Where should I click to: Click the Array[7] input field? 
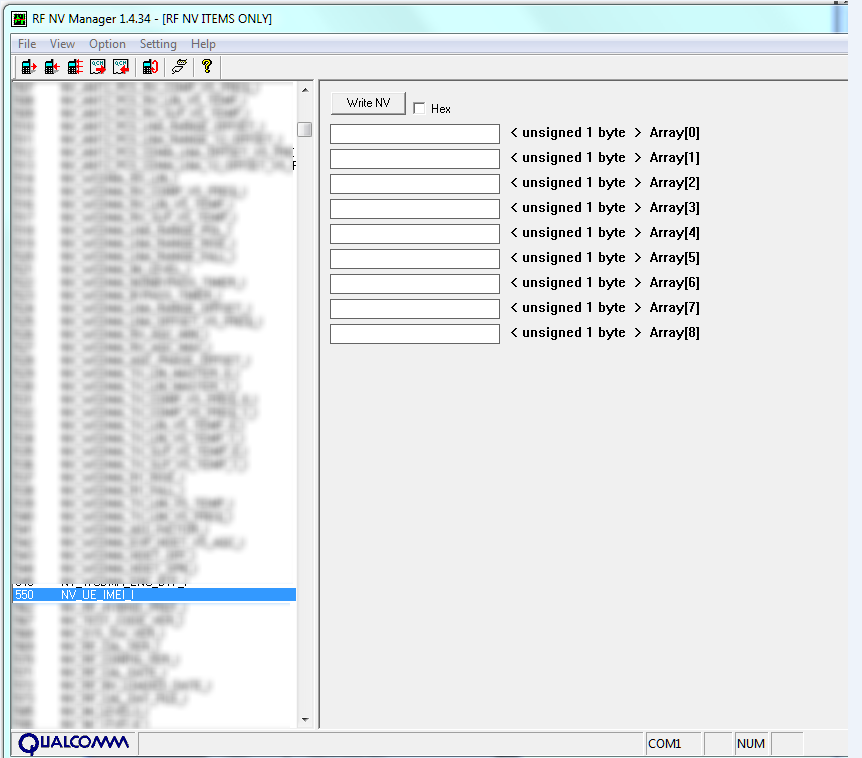[x=415, y=309]
